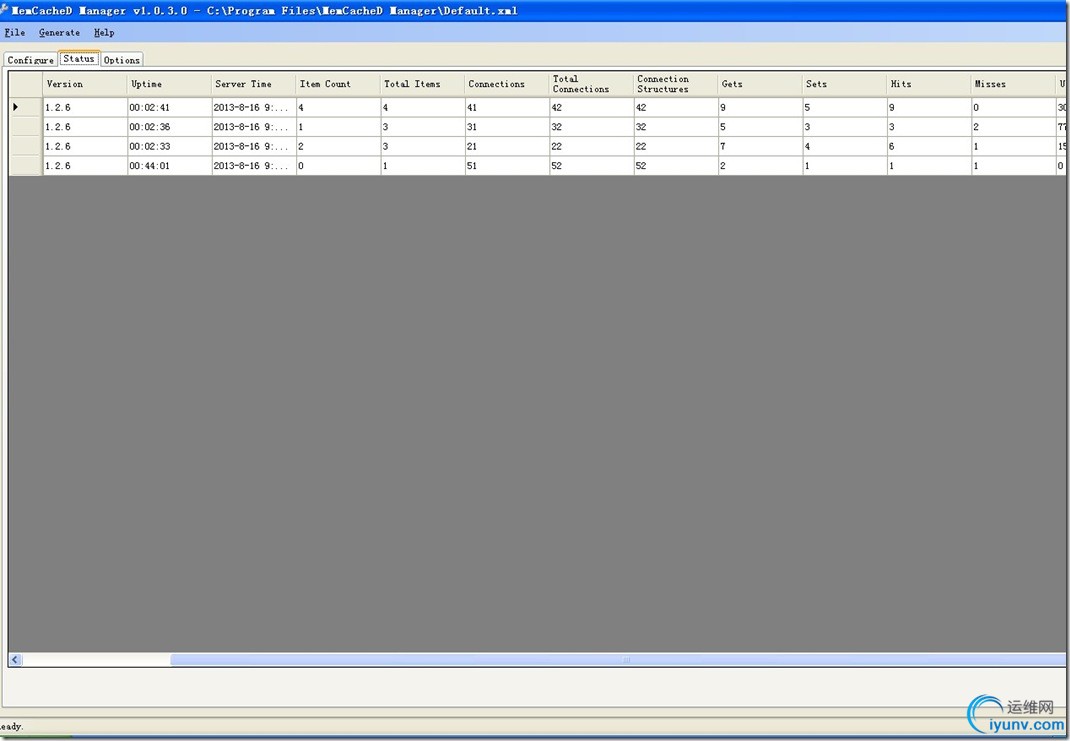Sort by the Server Time column header
This screenshot has width=1070, height=741.
[254, 84]
